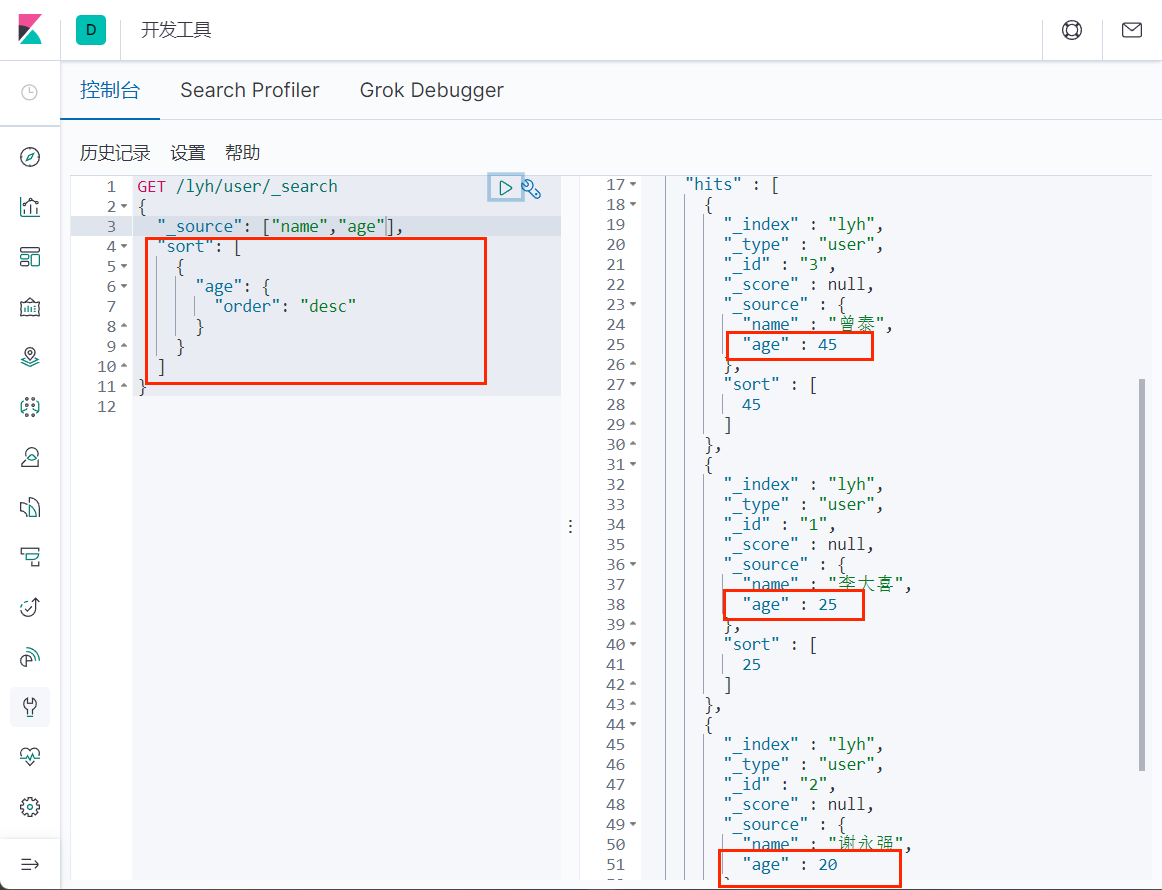
Task: Collapse the first hit at output line 18
Action: pyautogui.click(x=633, y=204)
